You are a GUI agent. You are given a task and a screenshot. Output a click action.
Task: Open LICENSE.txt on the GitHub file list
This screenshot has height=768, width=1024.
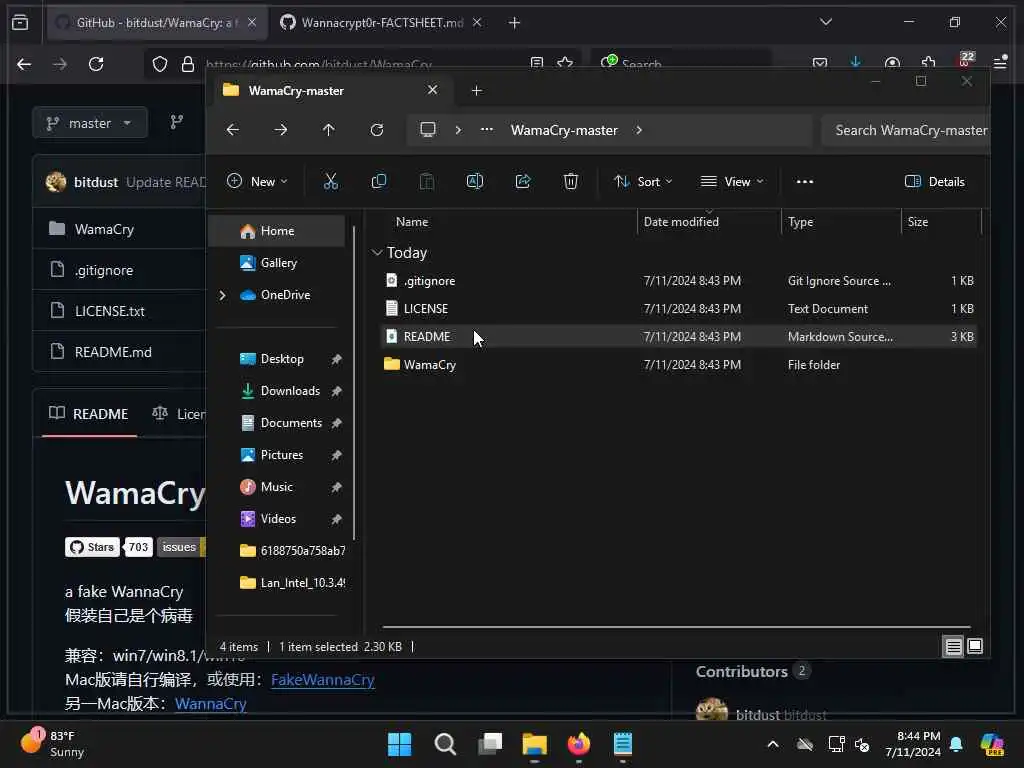coord(110,312)
